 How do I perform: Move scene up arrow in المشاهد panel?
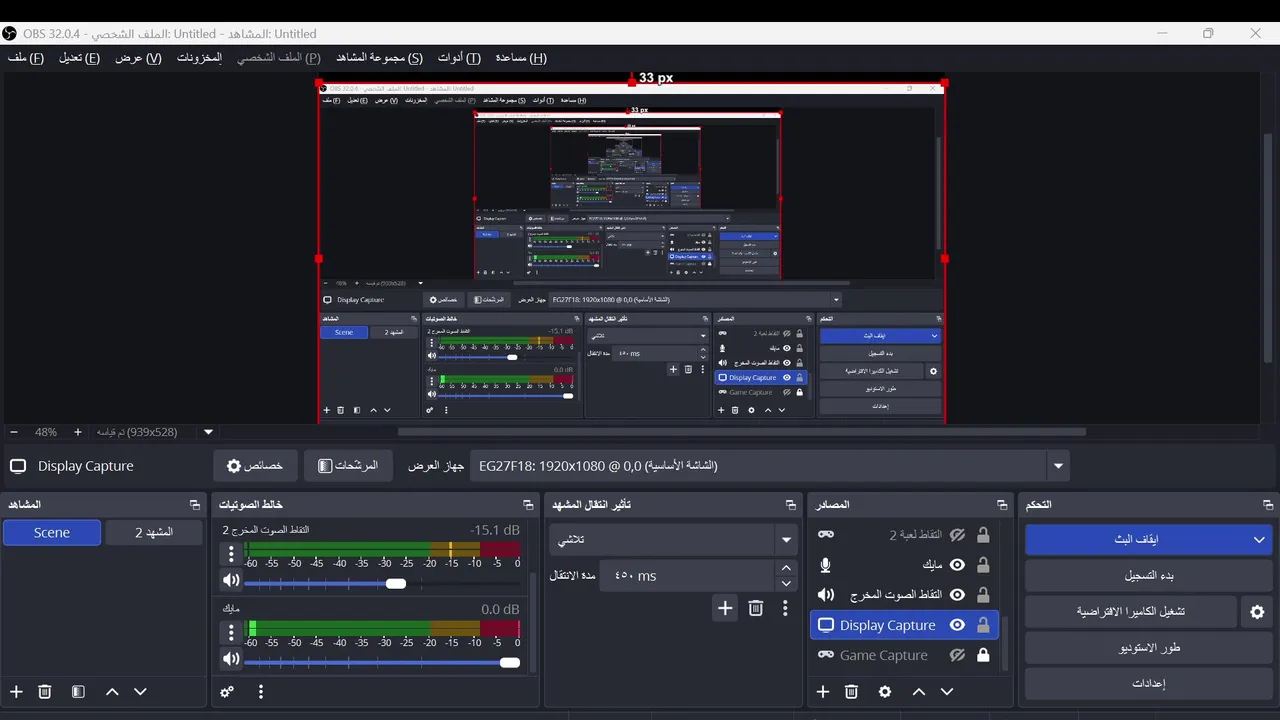point(112,692)
